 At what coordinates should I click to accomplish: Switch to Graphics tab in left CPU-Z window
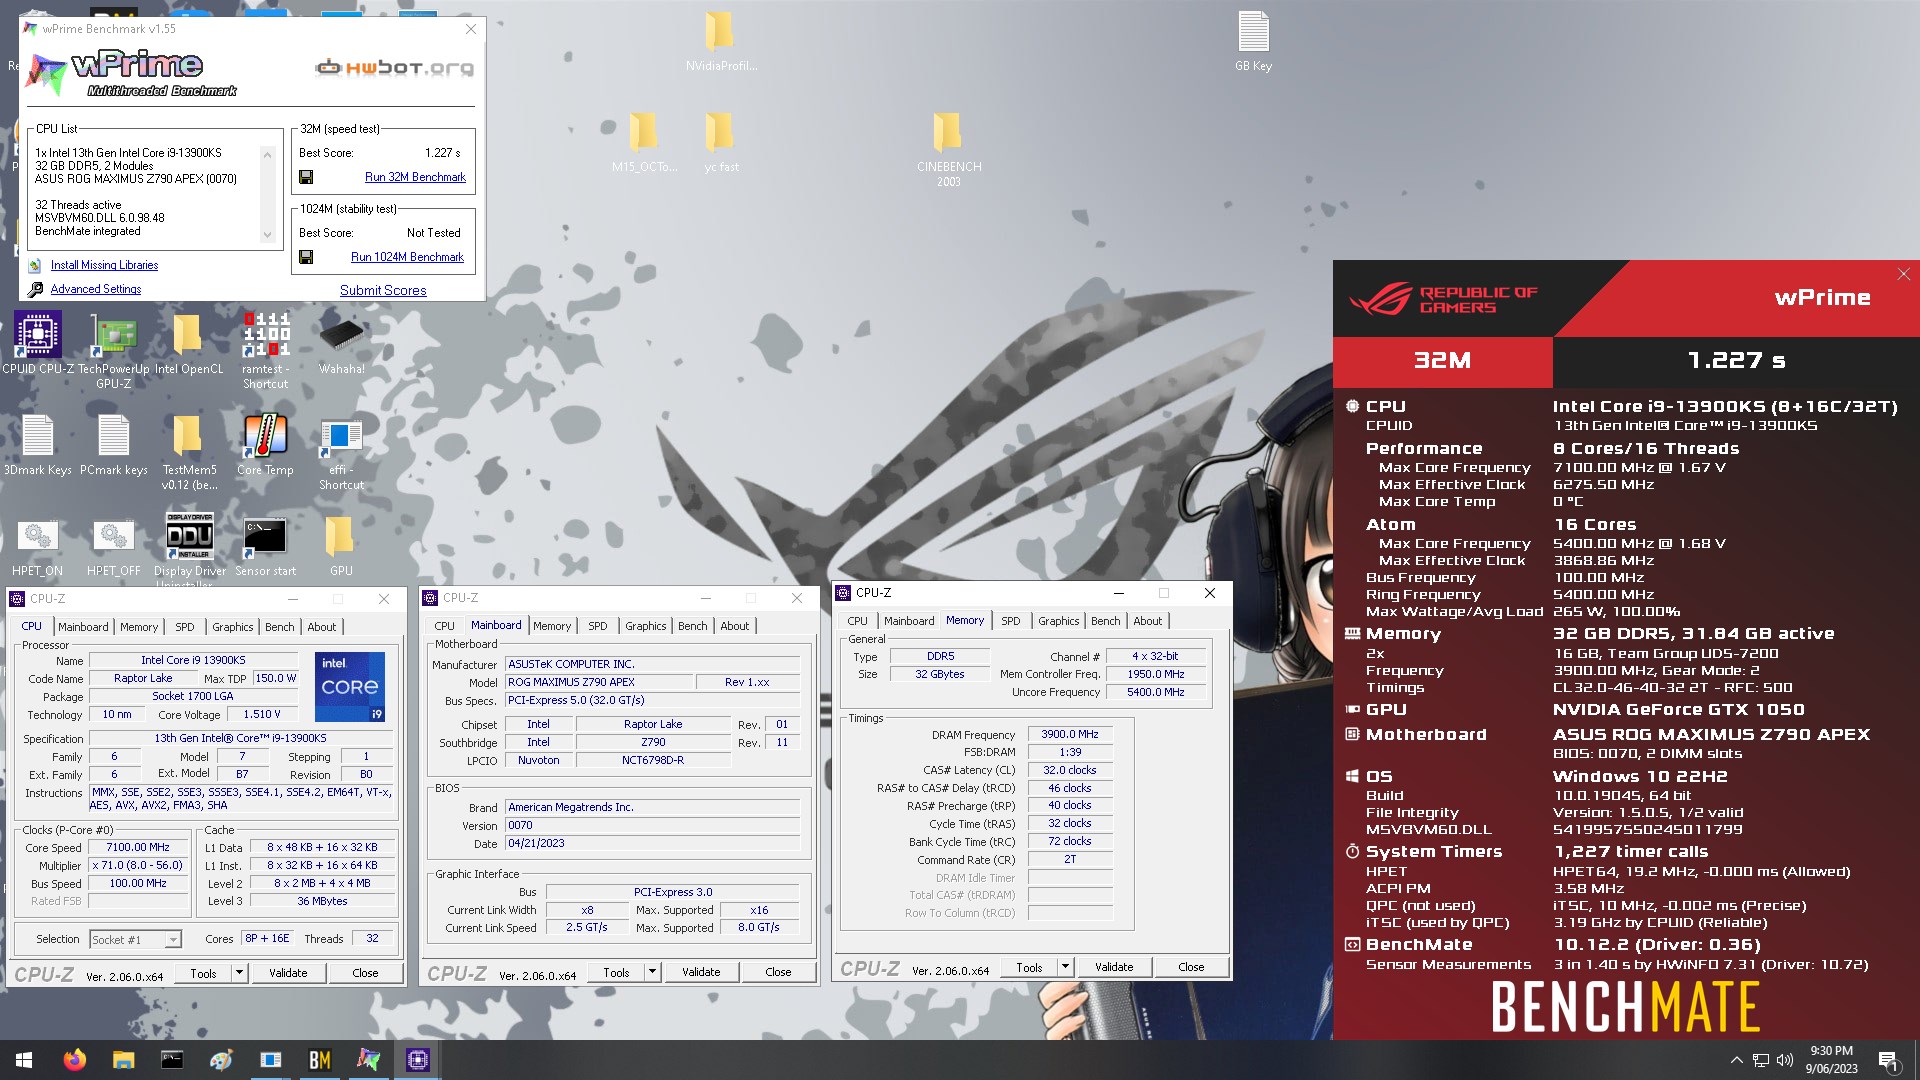[x=232, y=627]
